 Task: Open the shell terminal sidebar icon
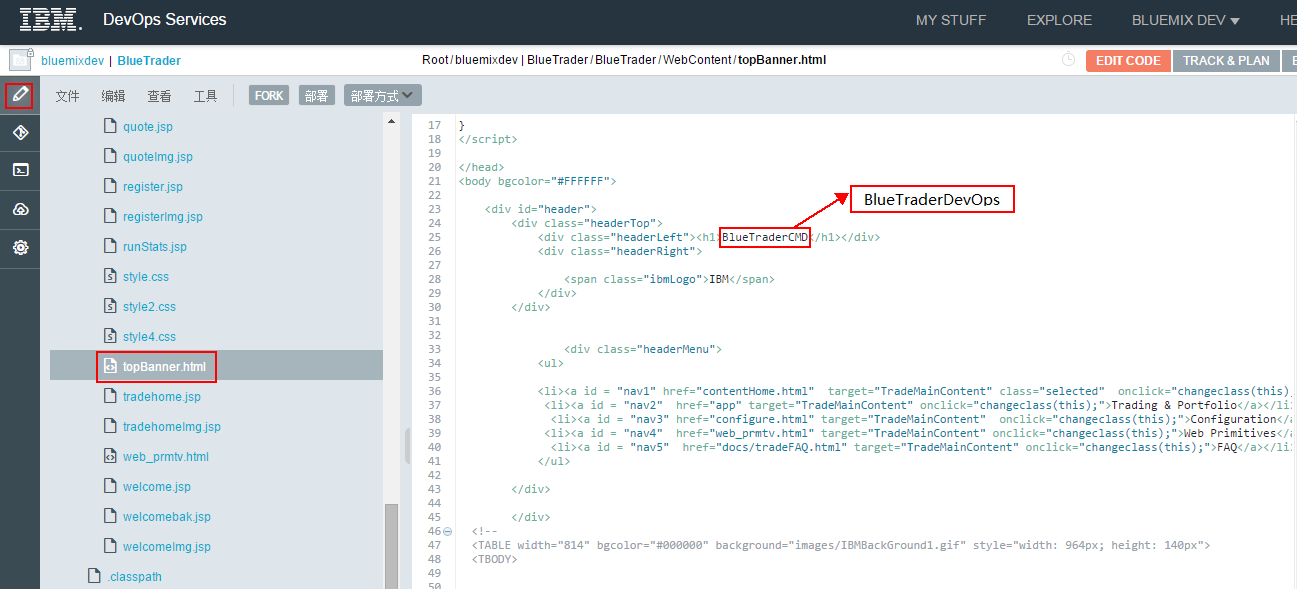click(20, 170)
